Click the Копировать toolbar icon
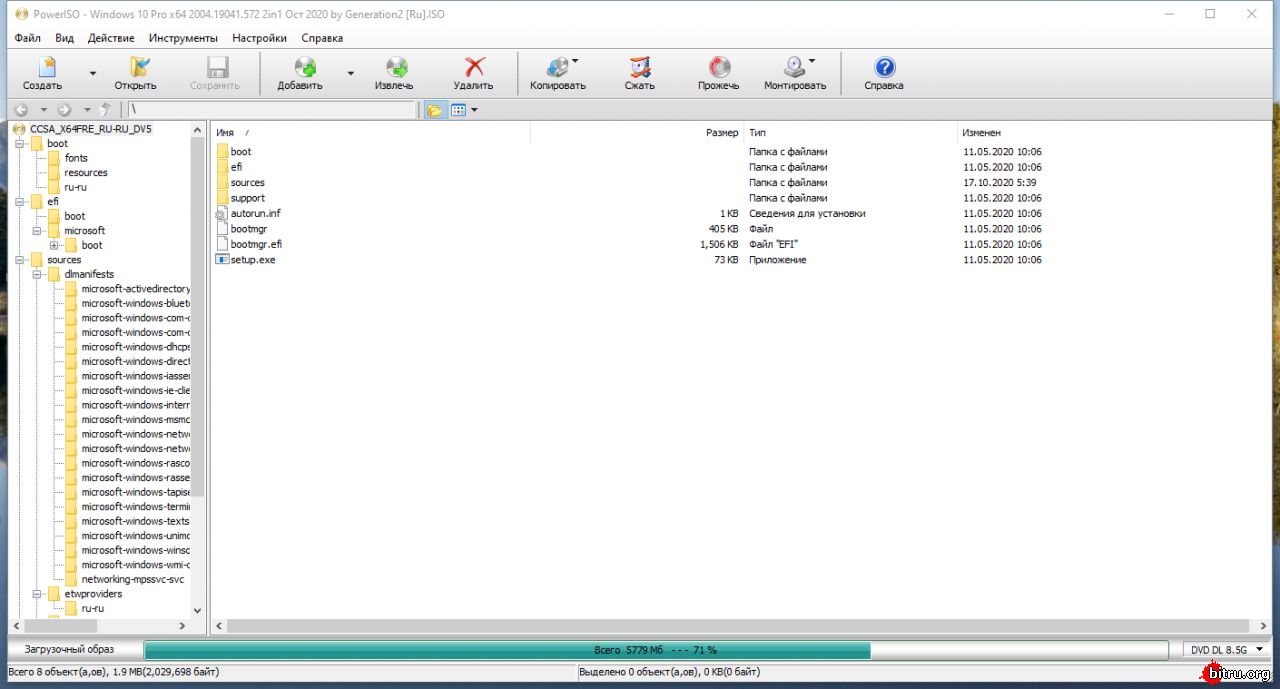This screenshot has height=689, width=1280. (558, 67)
